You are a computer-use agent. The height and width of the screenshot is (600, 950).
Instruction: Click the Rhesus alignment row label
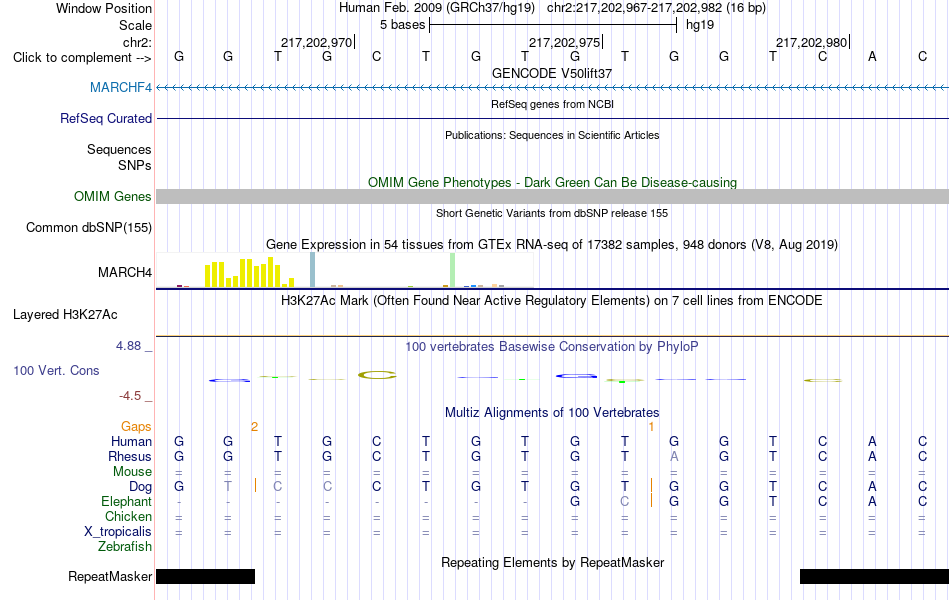130,456
